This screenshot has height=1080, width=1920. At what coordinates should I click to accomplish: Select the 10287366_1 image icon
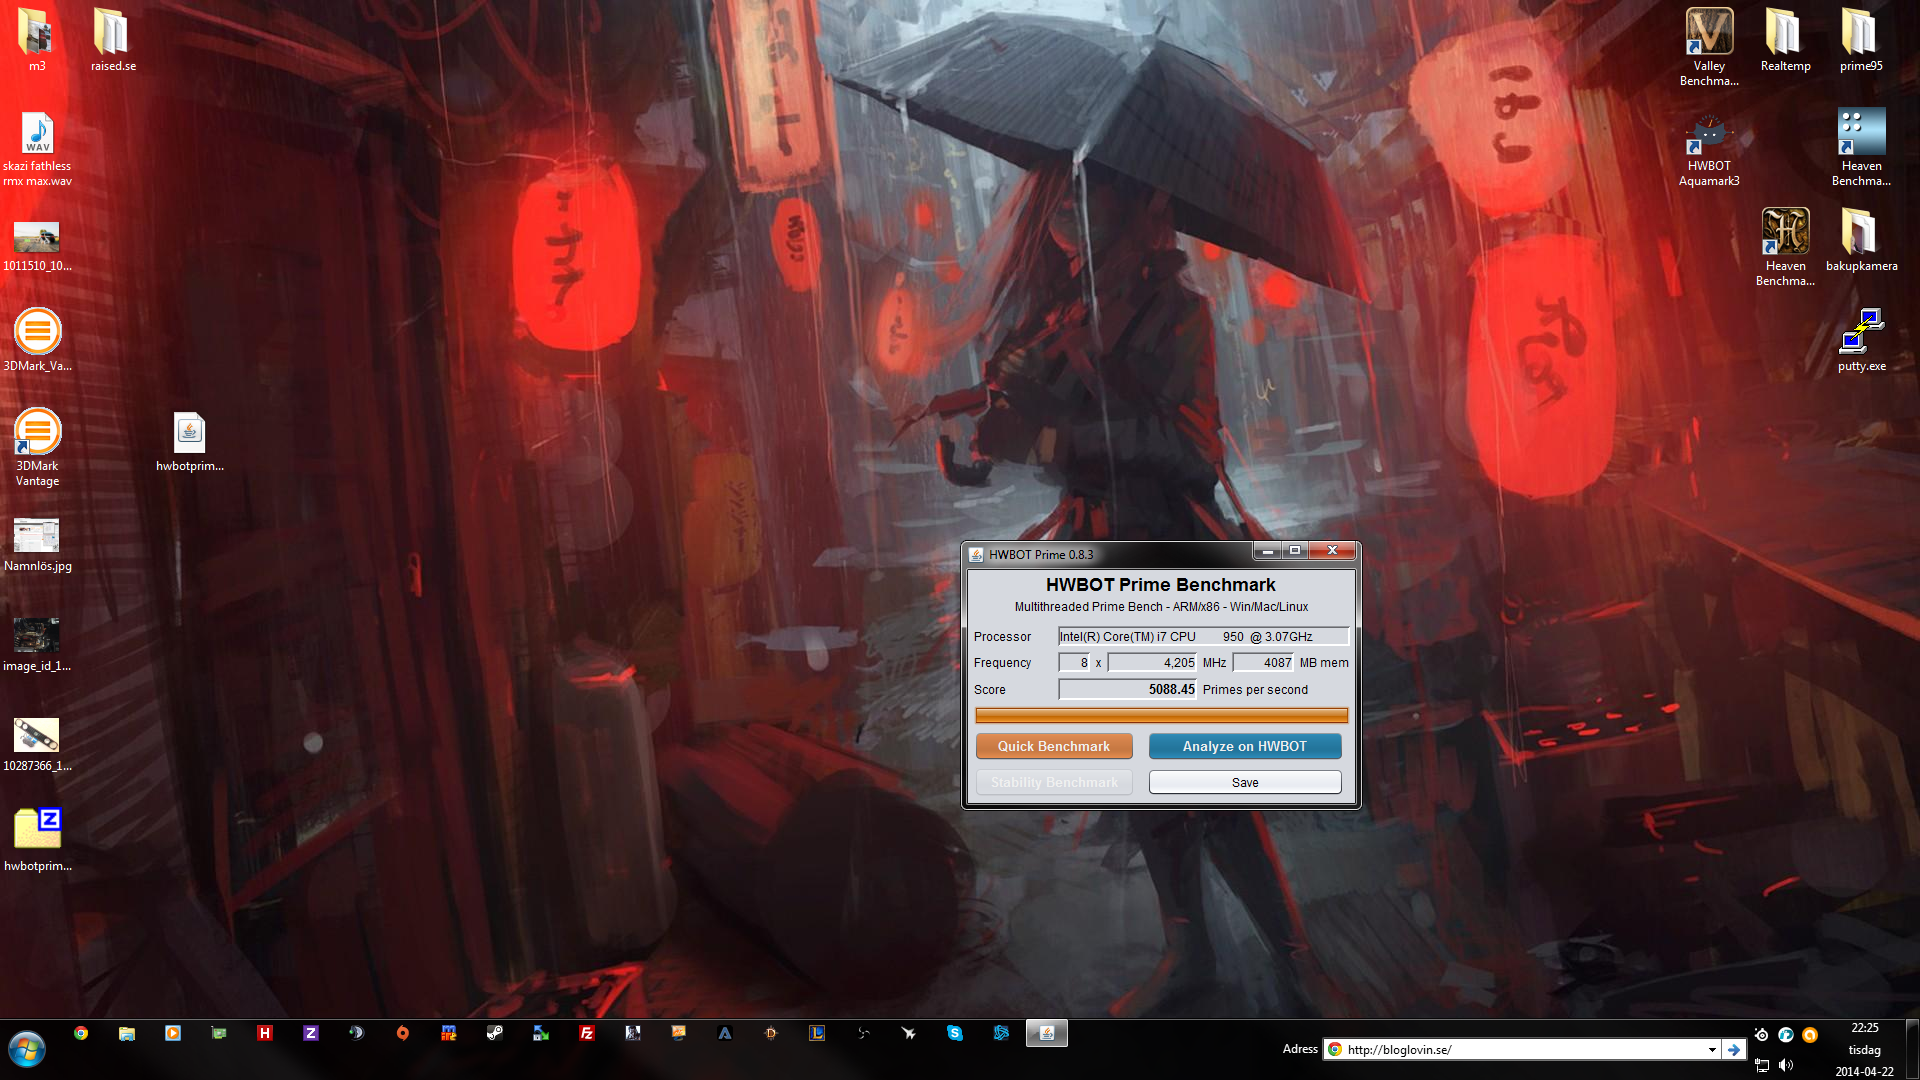[x=37, y=745]
